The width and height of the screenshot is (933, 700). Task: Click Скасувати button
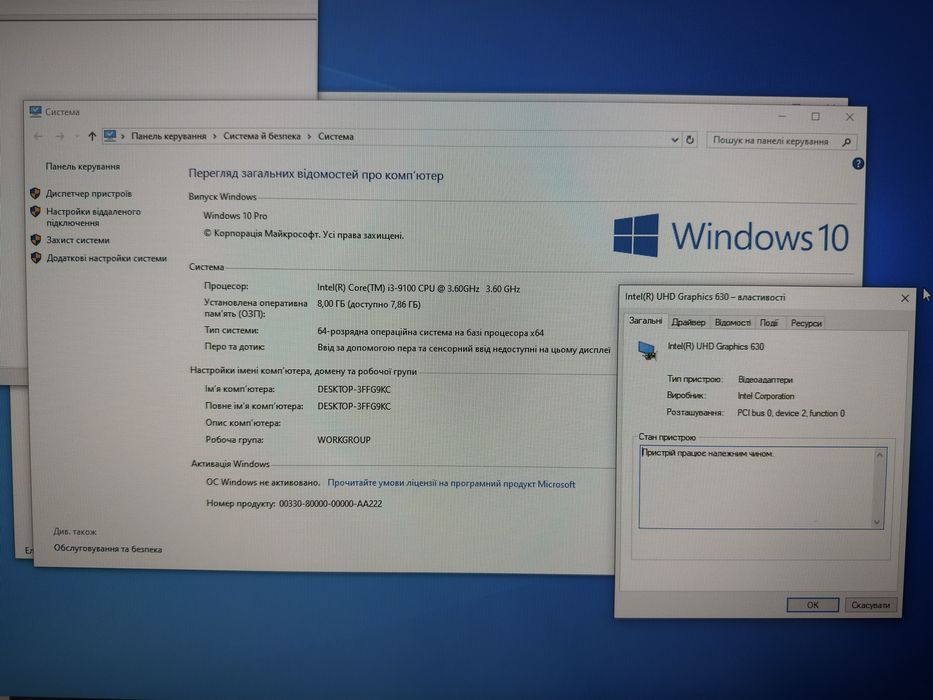tap(871, 605)
